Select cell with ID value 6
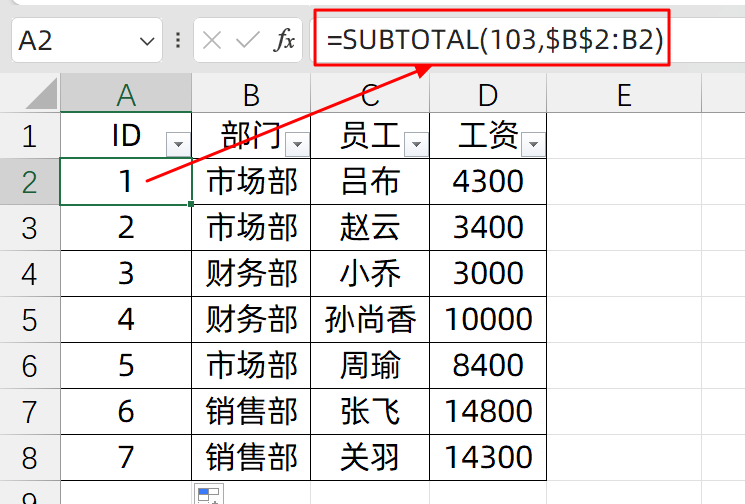The height and width of the screenshot is (504, 745). [x=126, y=411]
